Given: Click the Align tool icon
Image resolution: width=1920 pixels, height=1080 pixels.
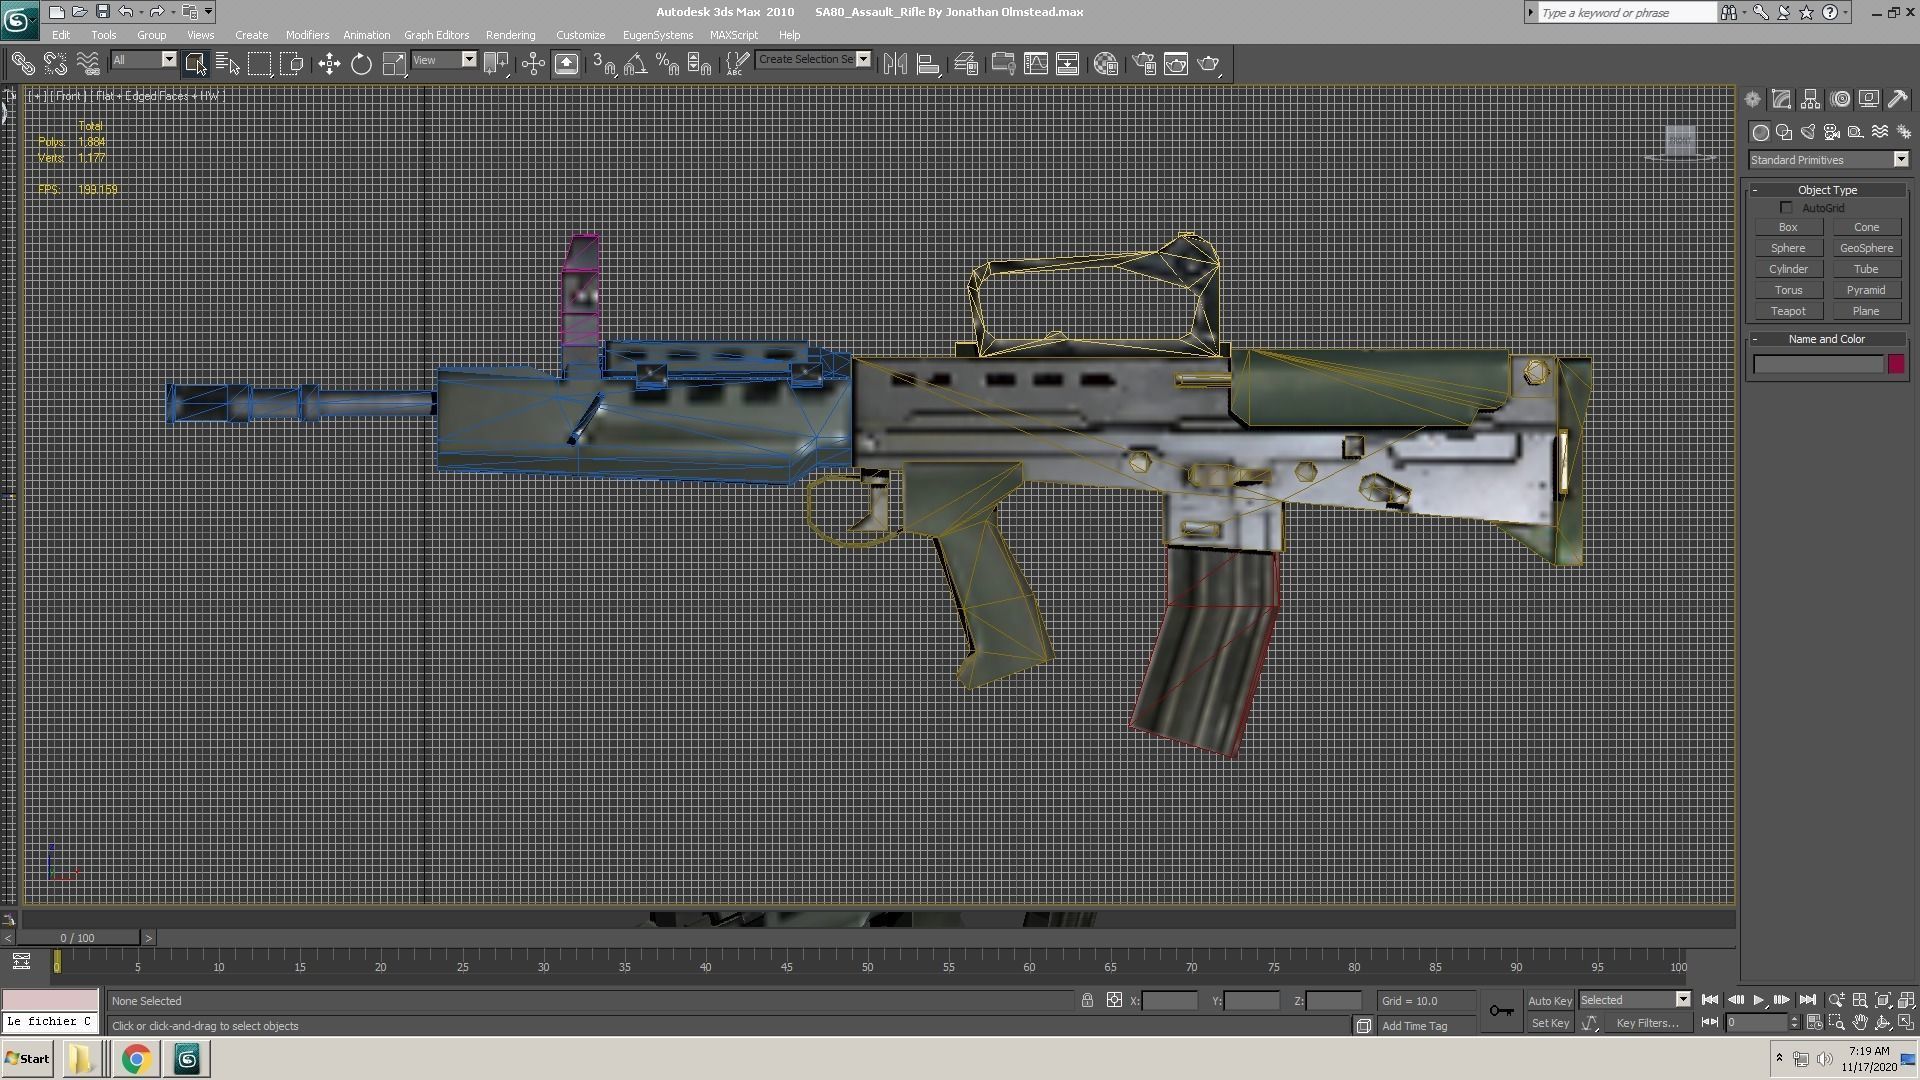Looking at the screenshot, I should click(928, 64).
